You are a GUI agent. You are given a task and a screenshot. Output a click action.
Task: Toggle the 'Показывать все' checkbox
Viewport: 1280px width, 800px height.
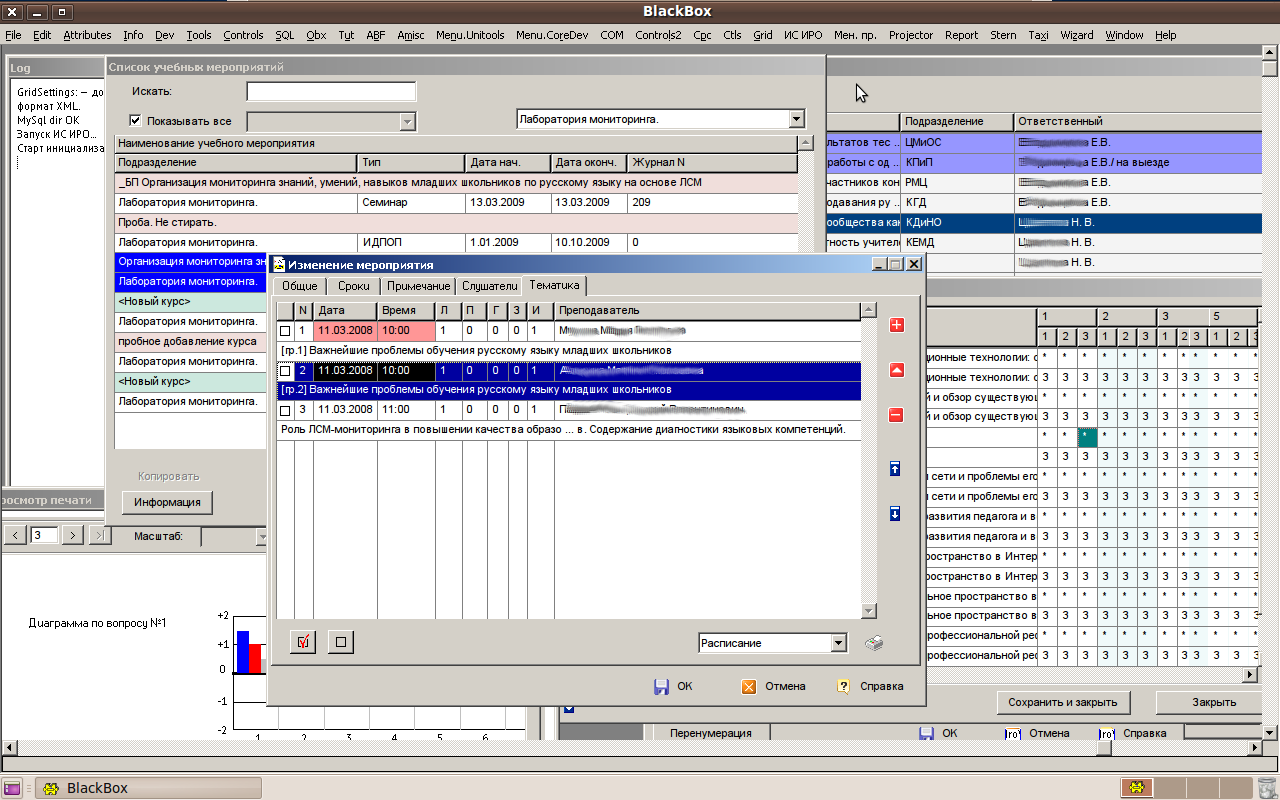pos(136,121)
